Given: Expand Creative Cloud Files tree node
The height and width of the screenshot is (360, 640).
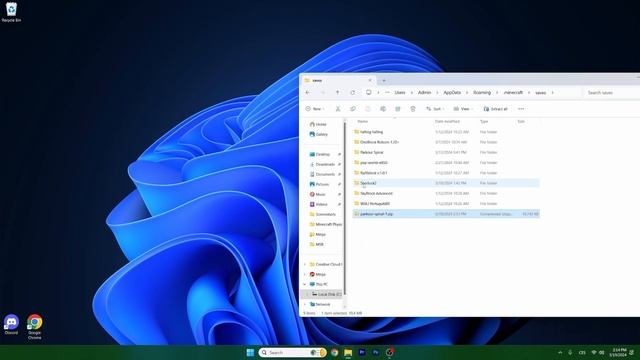Looking at the screenshot, I should click(x=305, y=264).
